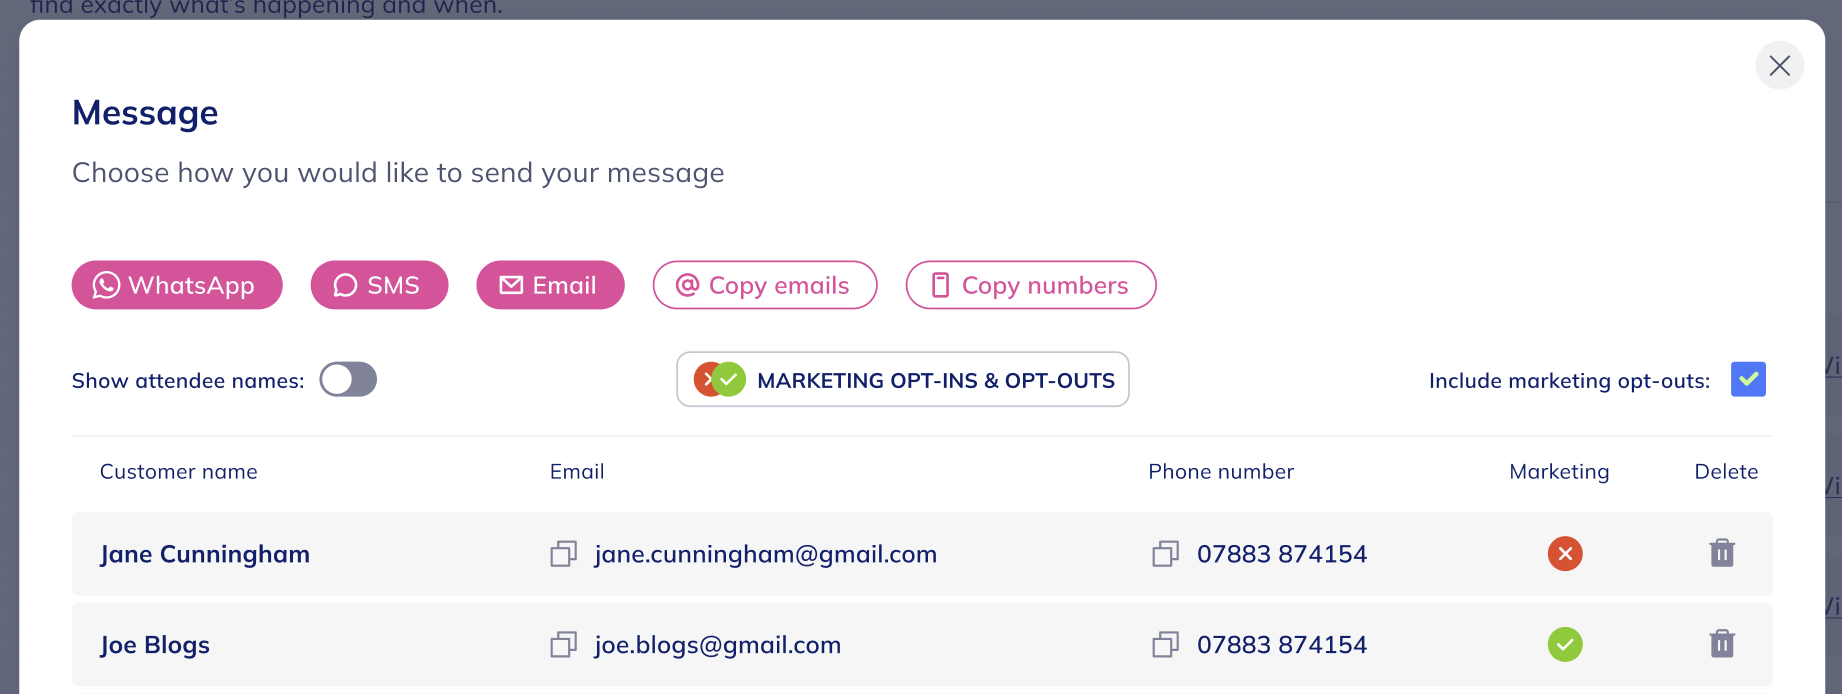Copy Jane Cunningham's email address icon
Viewport: 1842px width, 694px height.
[564, 554]
